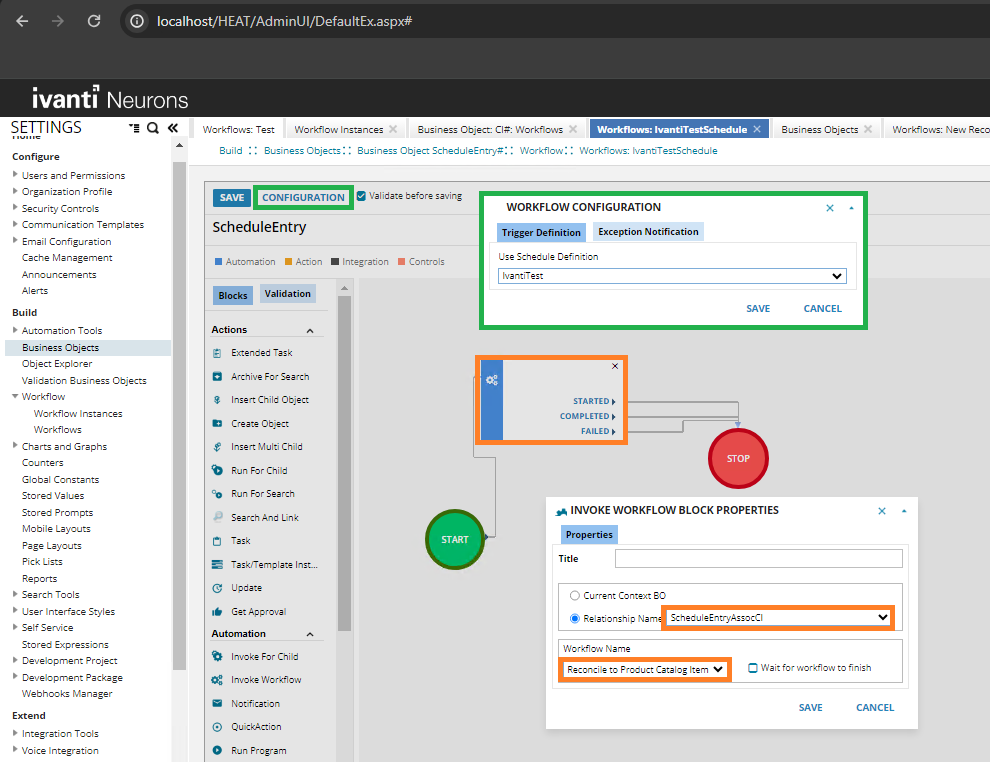Expand the Workflow Name dropdown
Image resolution: width=990 pixels, height=762 pixels.
coord(645,669)
